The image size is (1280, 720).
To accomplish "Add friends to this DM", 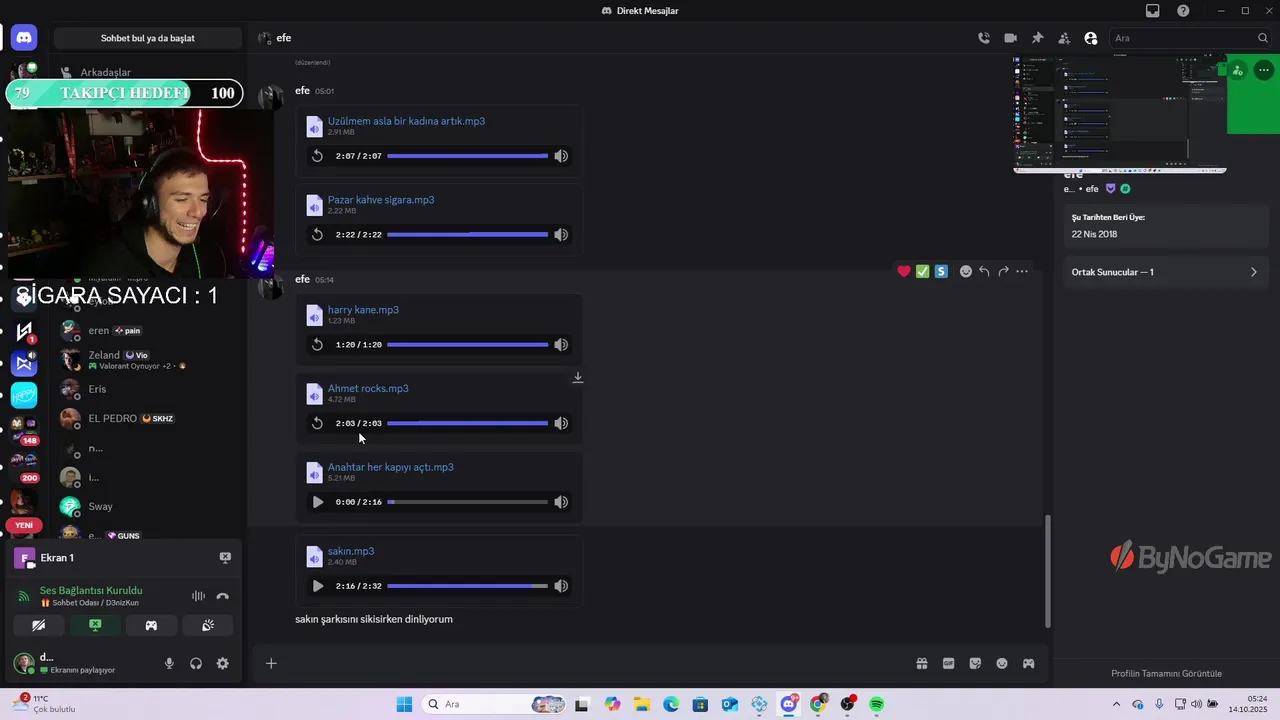I will [x=1064, y=38].
